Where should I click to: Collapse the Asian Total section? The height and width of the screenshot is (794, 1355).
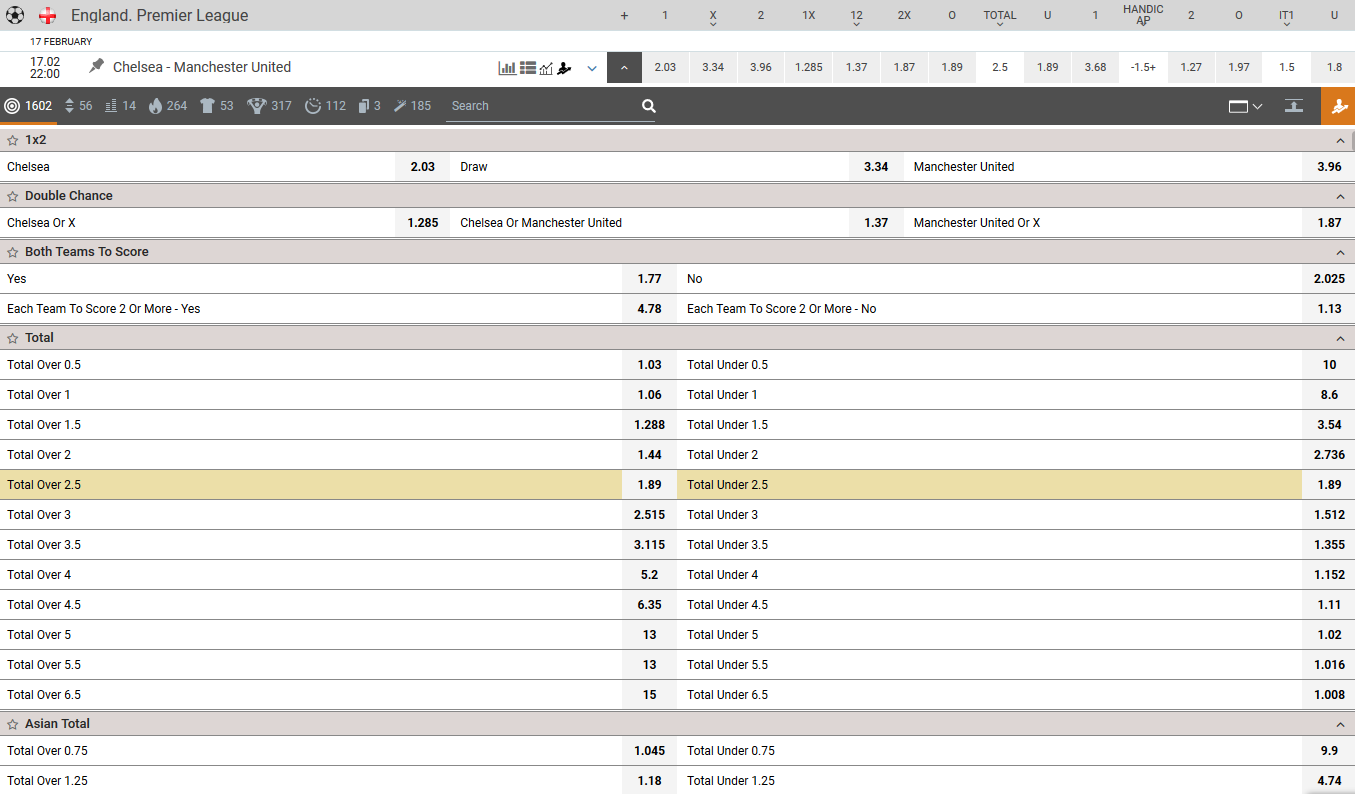(x=1339, y=724)
